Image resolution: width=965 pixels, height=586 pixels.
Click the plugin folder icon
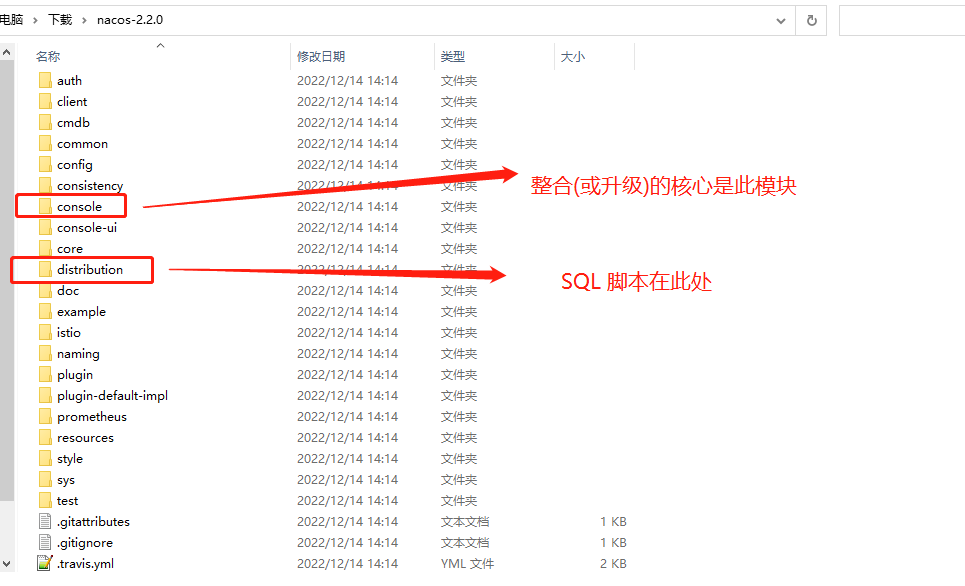pos(45,374)
